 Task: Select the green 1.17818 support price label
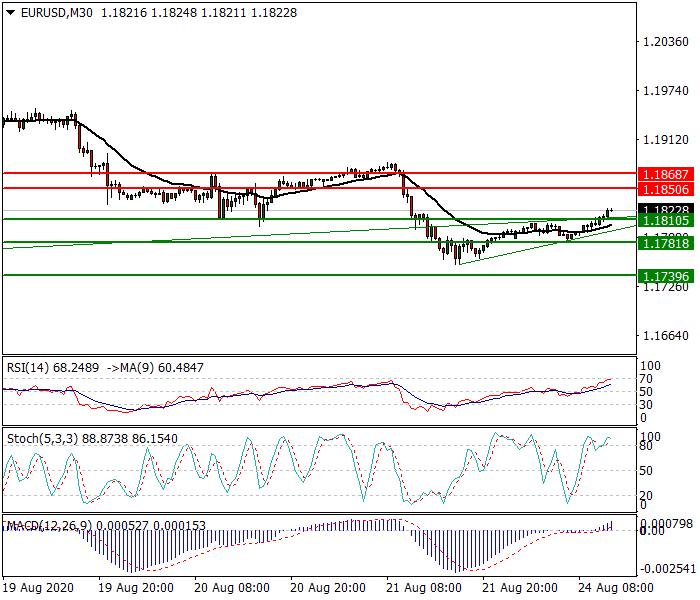point(666,243)
